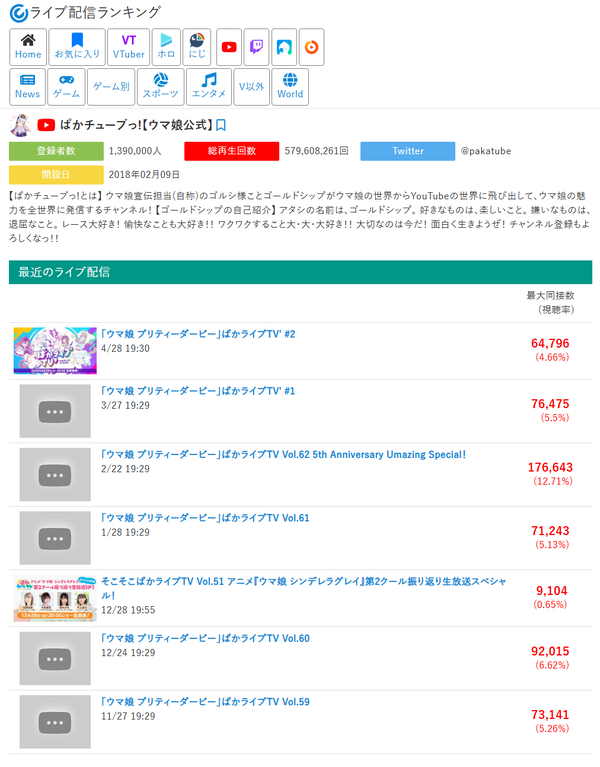Viewport: 600px width, 767px height.
Task: Open the @pakatube Twitter handle
Action: 486,151
